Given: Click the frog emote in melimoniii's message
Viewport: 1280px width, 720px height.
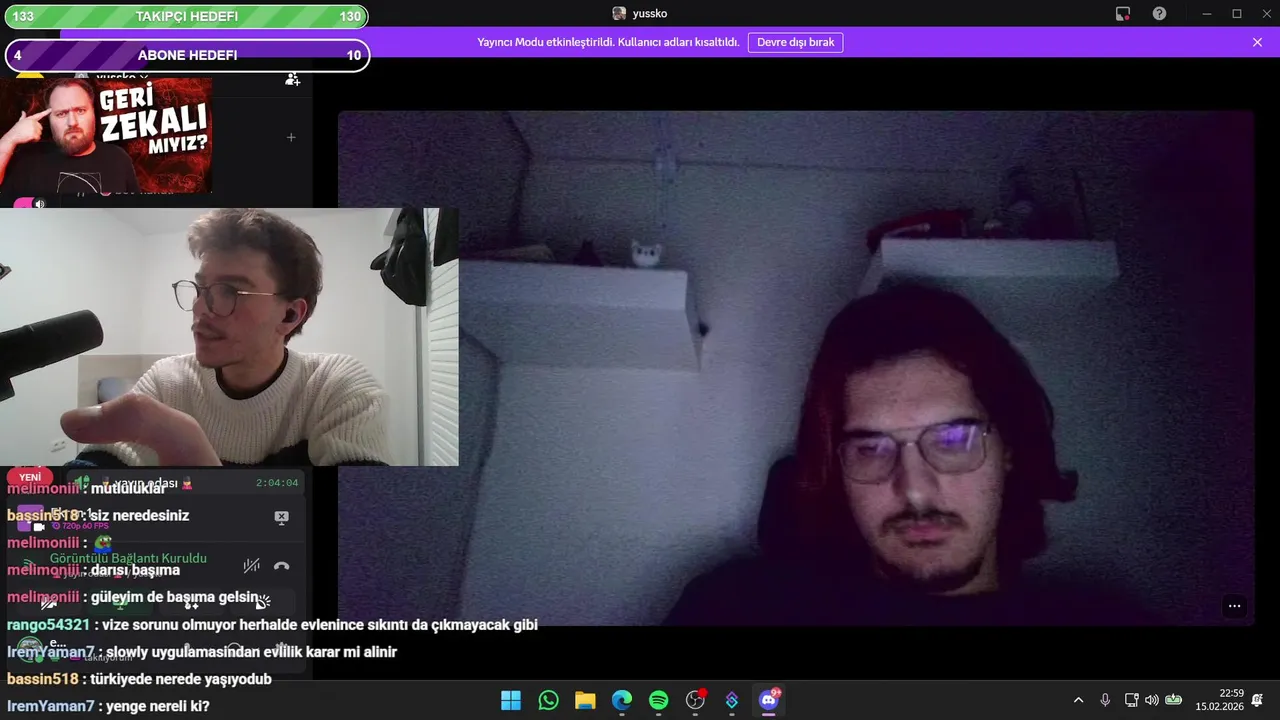Looking at the screenshot, I should (x=102, y=543).
